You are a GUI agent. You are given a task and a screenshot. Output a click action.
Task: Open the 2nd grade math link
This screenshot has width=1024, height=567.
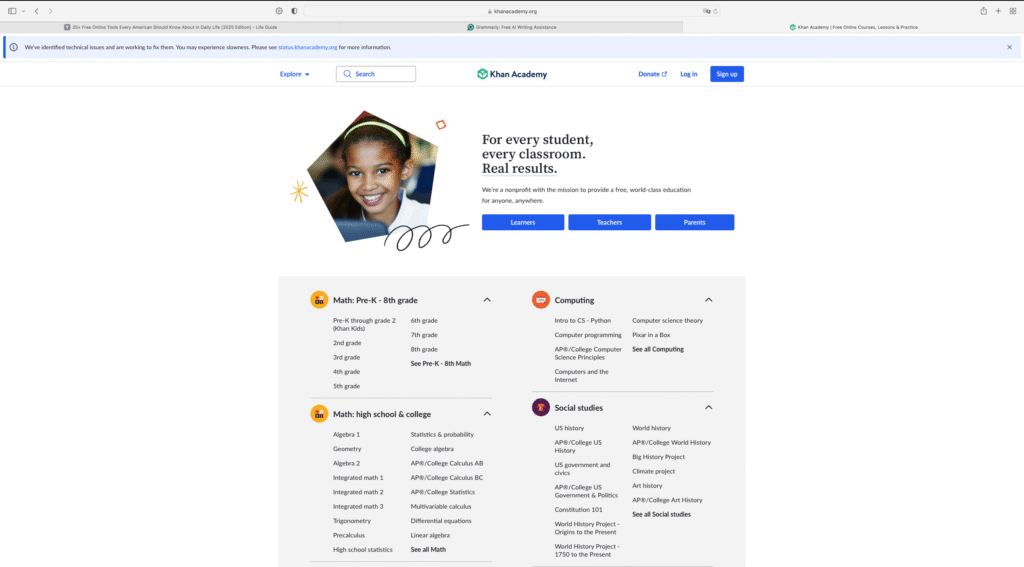pyautogui.click(x=347, y=343)
